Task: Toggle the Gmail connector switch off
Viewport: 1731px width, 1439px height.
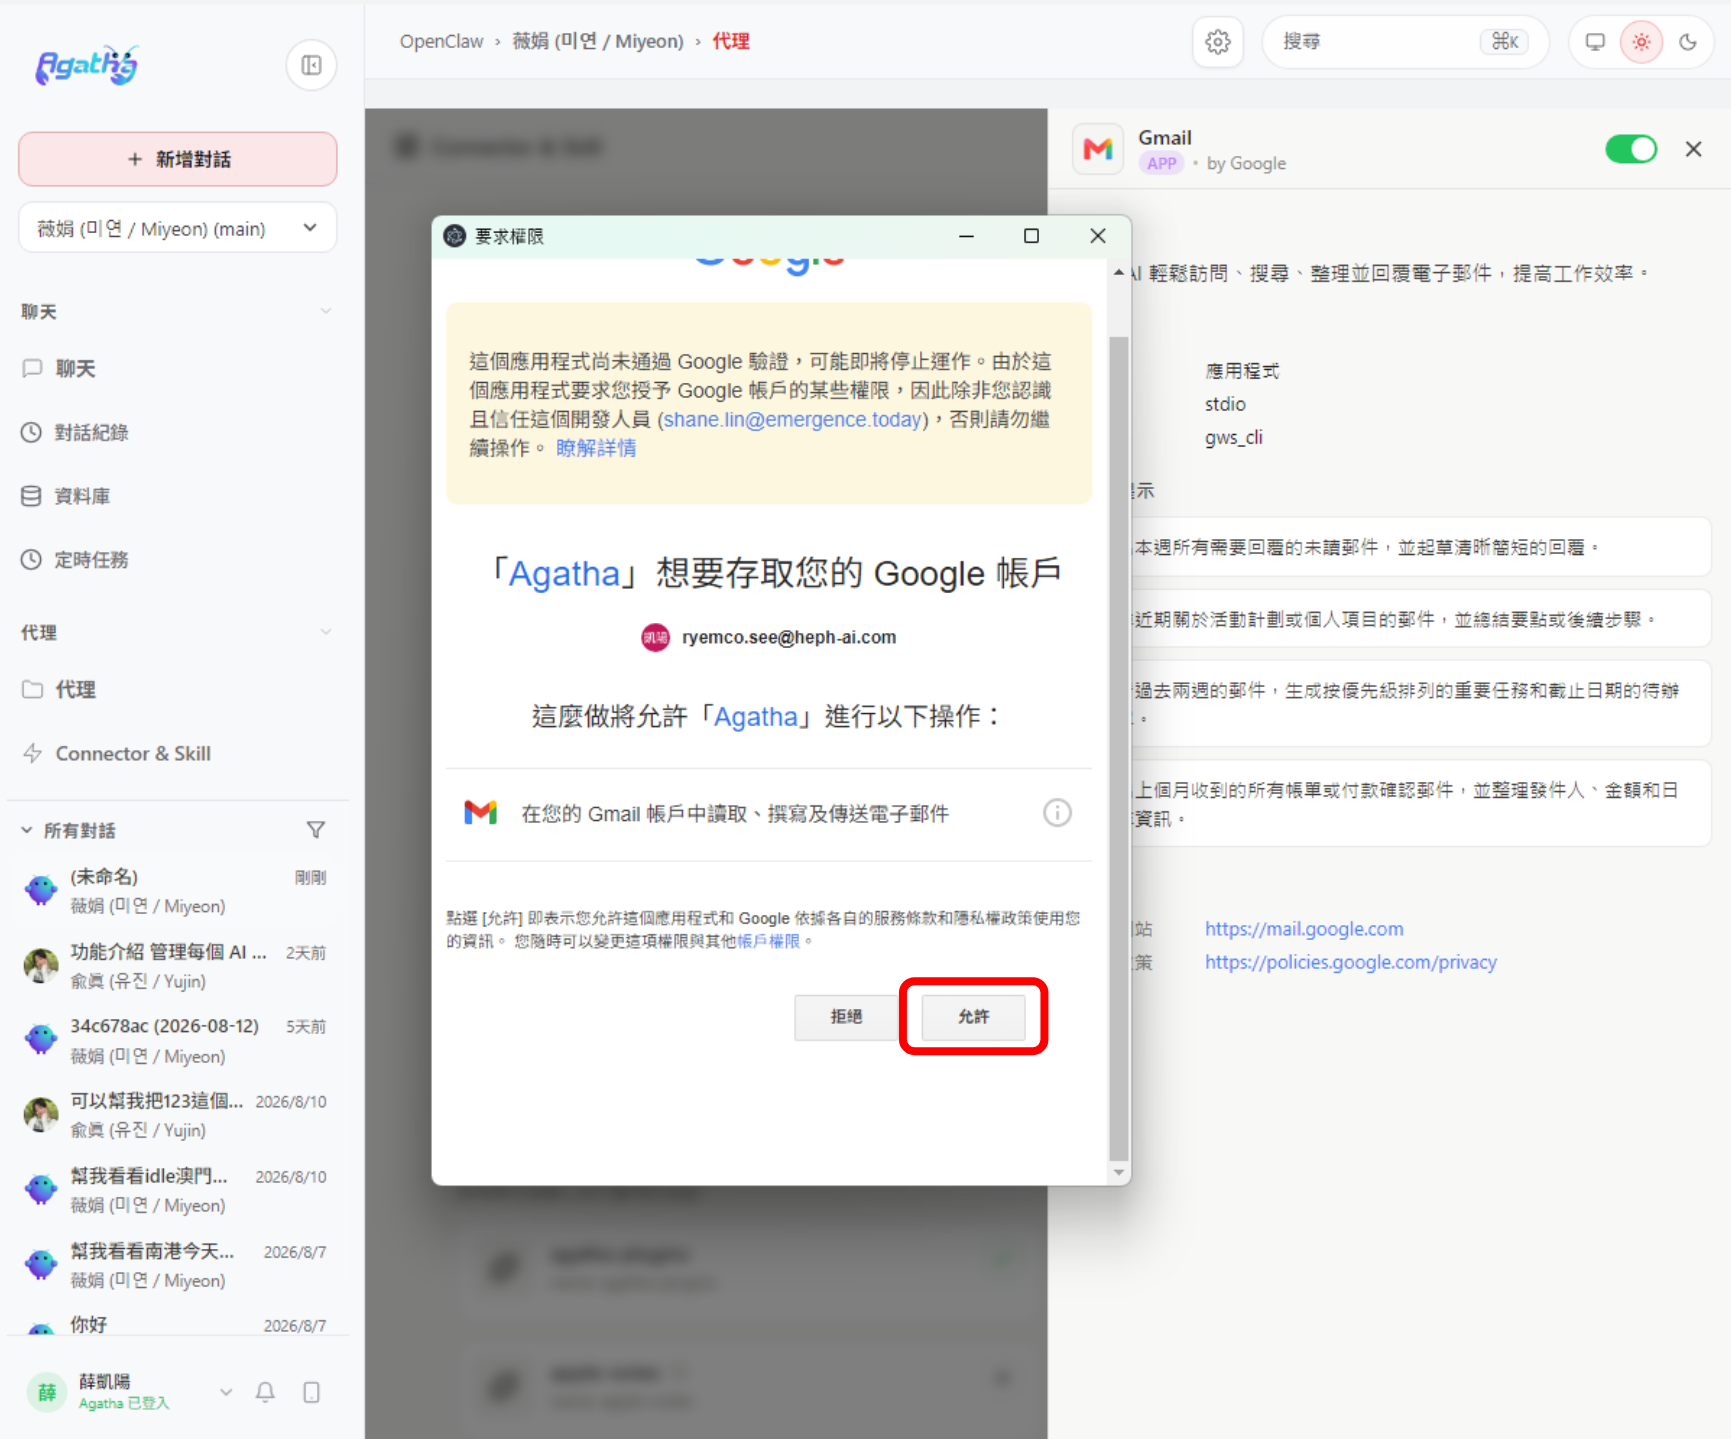Action: point(1630,149)
